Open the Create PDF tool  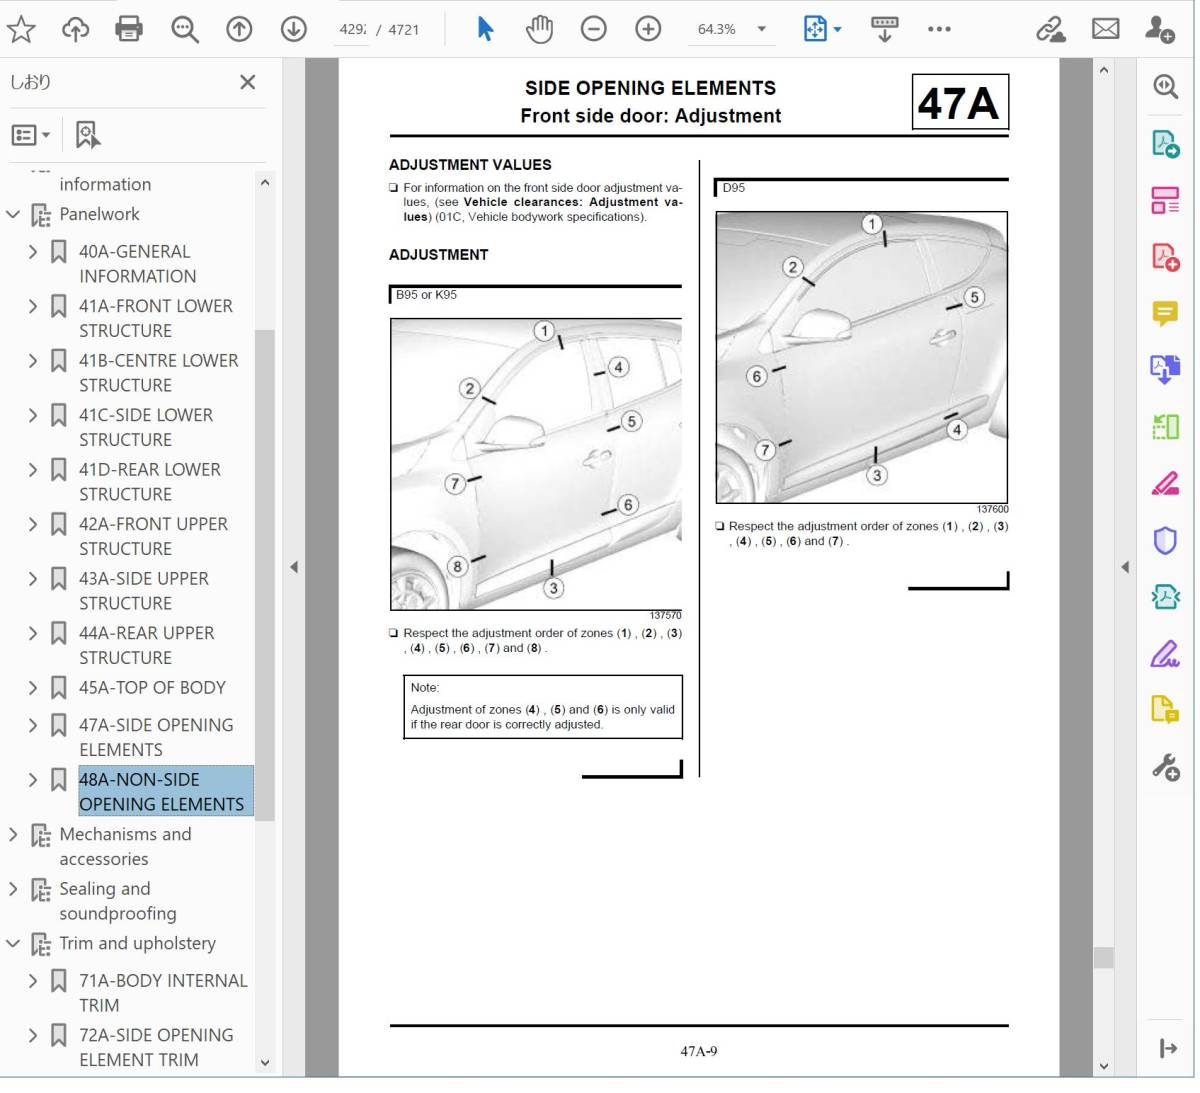(1165, 257)
